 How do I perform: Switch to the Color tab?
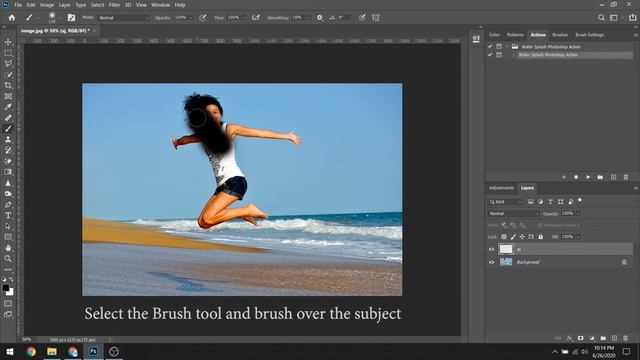pyautogui.click(x=494, y=35)
